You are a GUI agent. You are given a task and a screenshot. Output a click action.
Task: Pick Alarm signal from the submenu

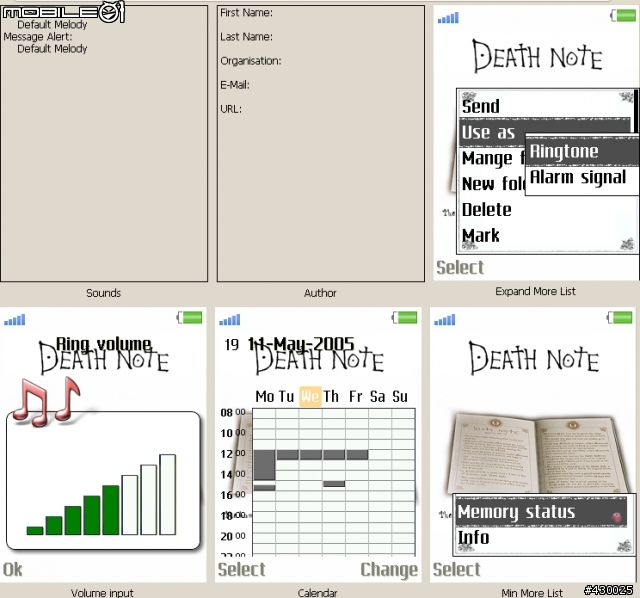pos(582,177)
